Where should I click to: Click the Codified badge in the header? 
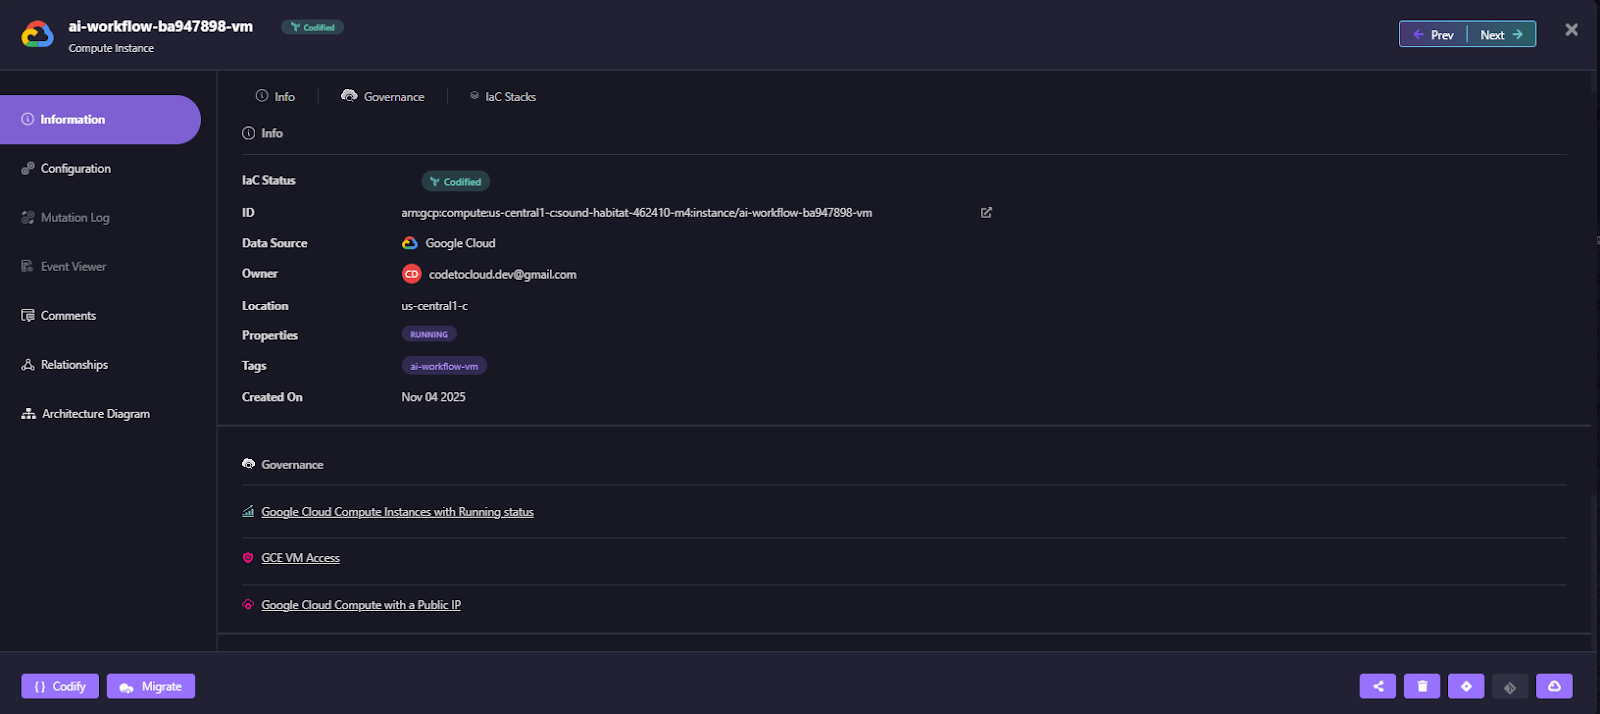312,27
